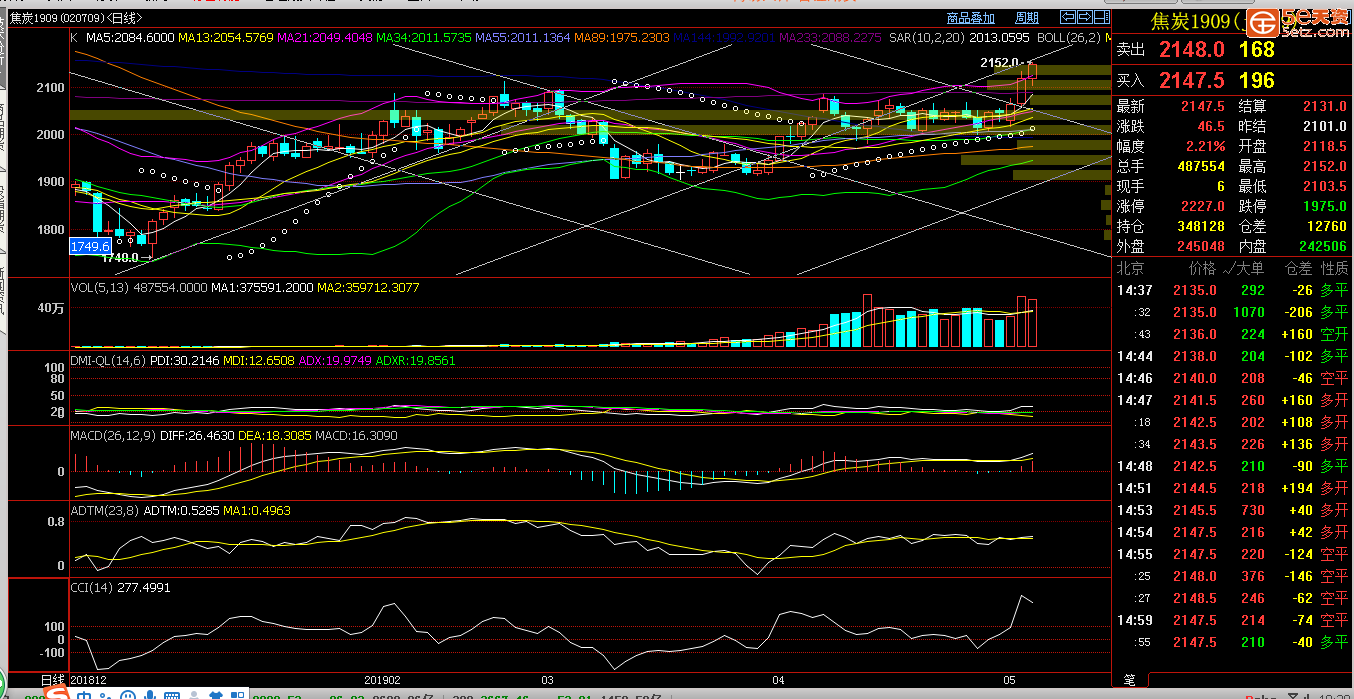Open the input method emoji face icon
Viewport: 1354px width, 699px height.
point(127,694)
